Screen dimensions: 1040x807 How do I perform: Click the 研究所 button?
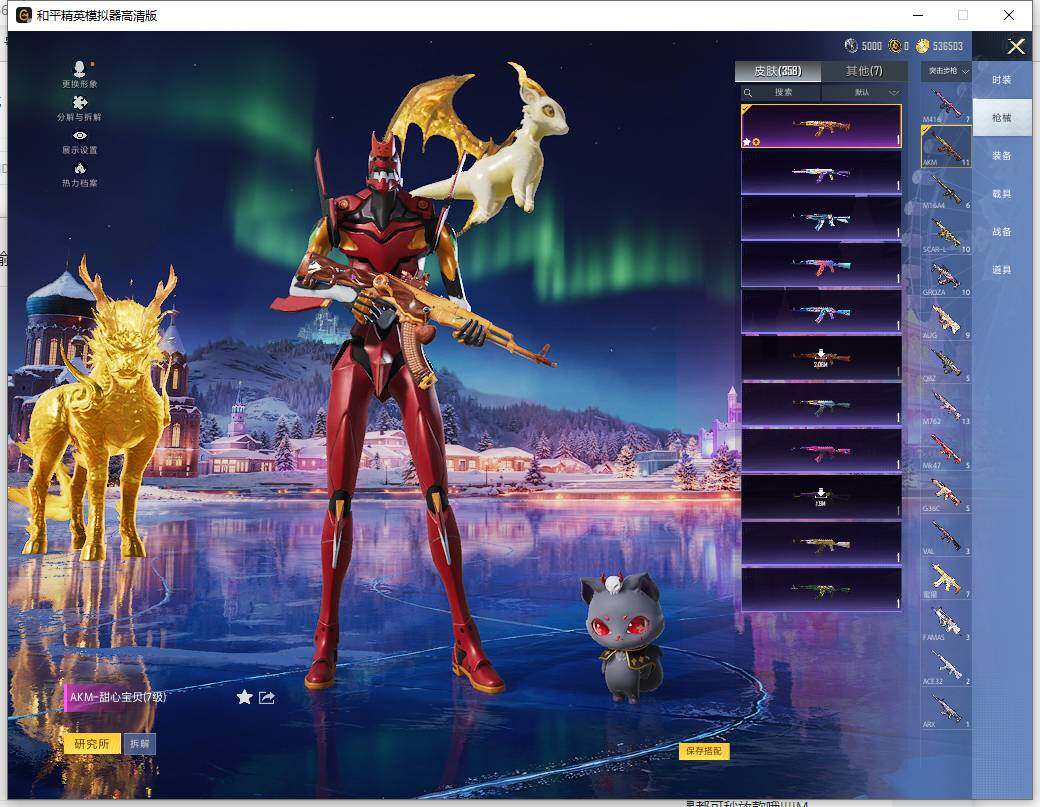pos(92,744)
